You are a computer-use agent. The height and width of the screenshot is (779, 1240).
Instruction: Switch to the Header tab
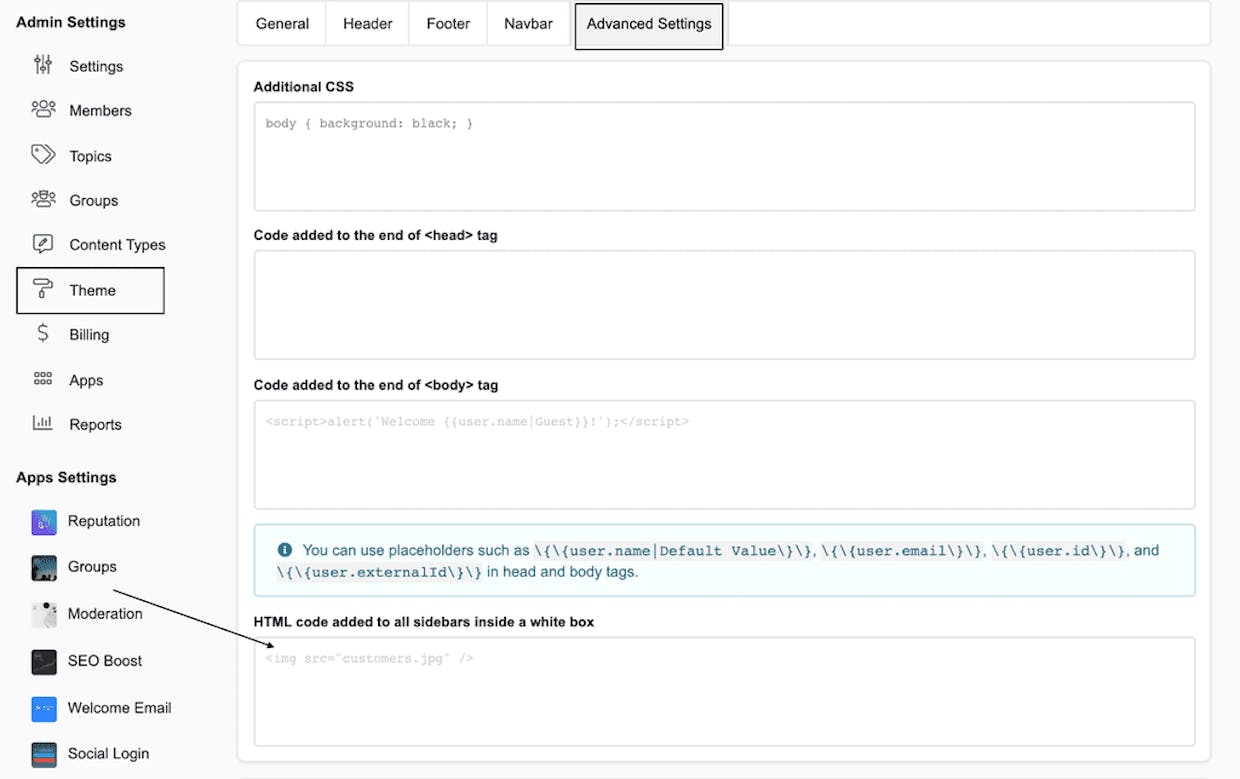tap(367, 24)
